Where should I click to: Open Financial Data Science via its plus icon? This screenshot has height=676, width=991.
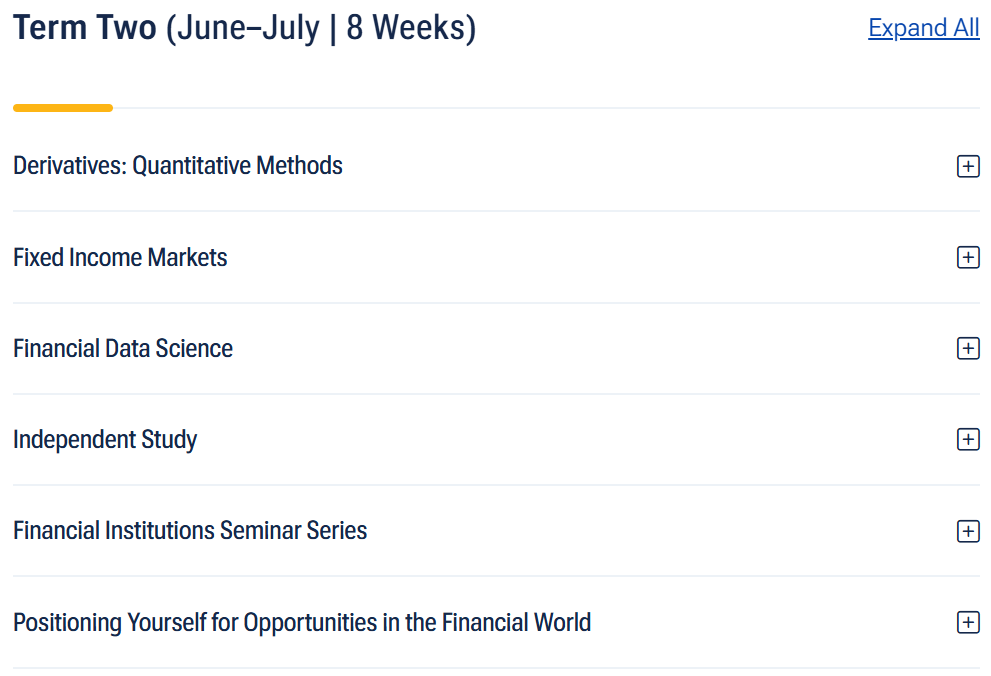[x=968, y=348]
